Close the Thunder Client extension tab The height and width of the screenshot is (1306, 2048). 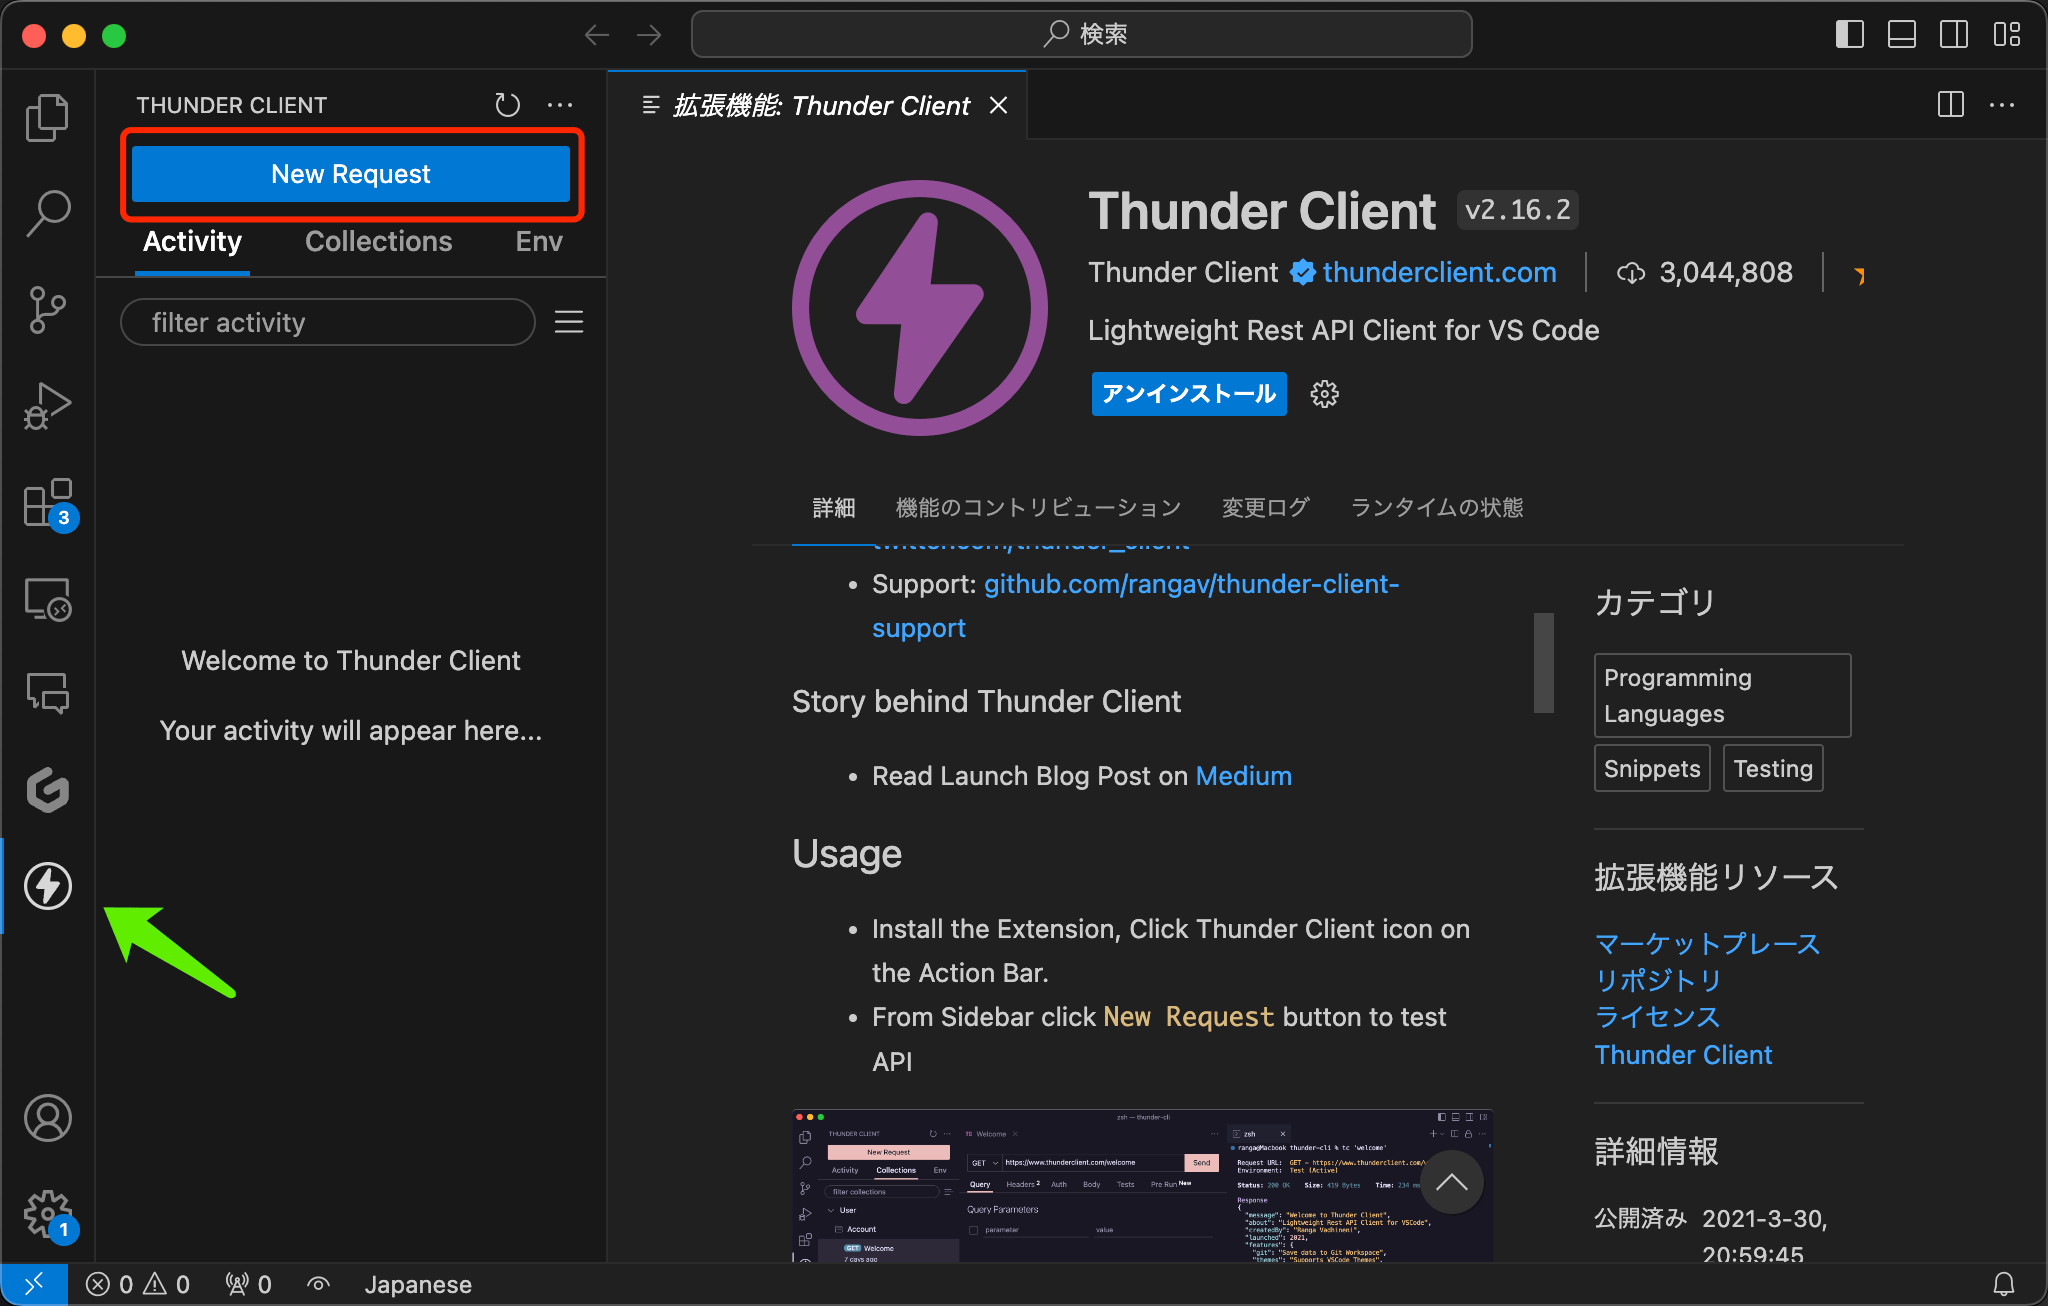[x=998, y=105]
